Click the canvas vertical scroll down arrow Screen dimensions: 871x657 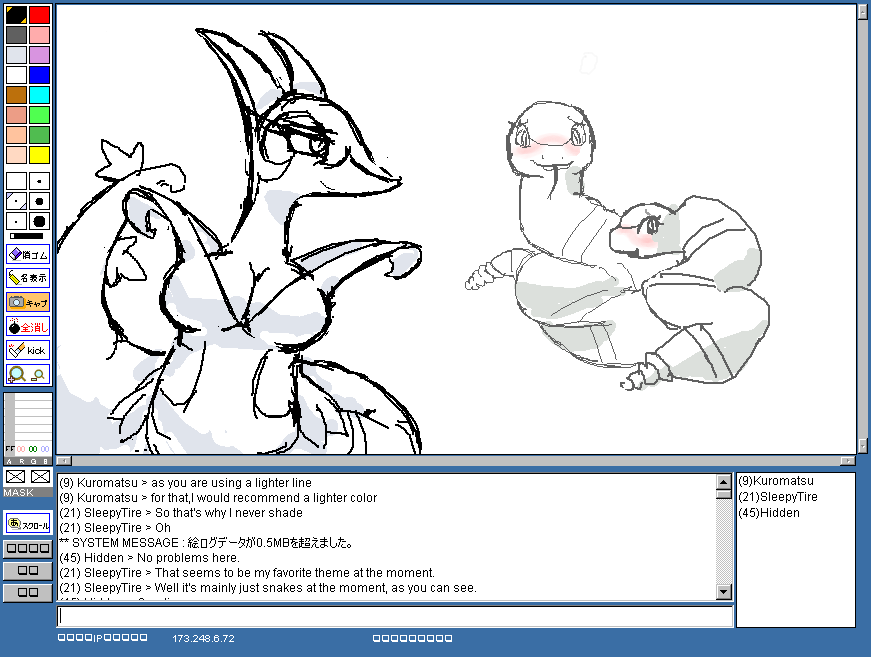coord(863,445)
